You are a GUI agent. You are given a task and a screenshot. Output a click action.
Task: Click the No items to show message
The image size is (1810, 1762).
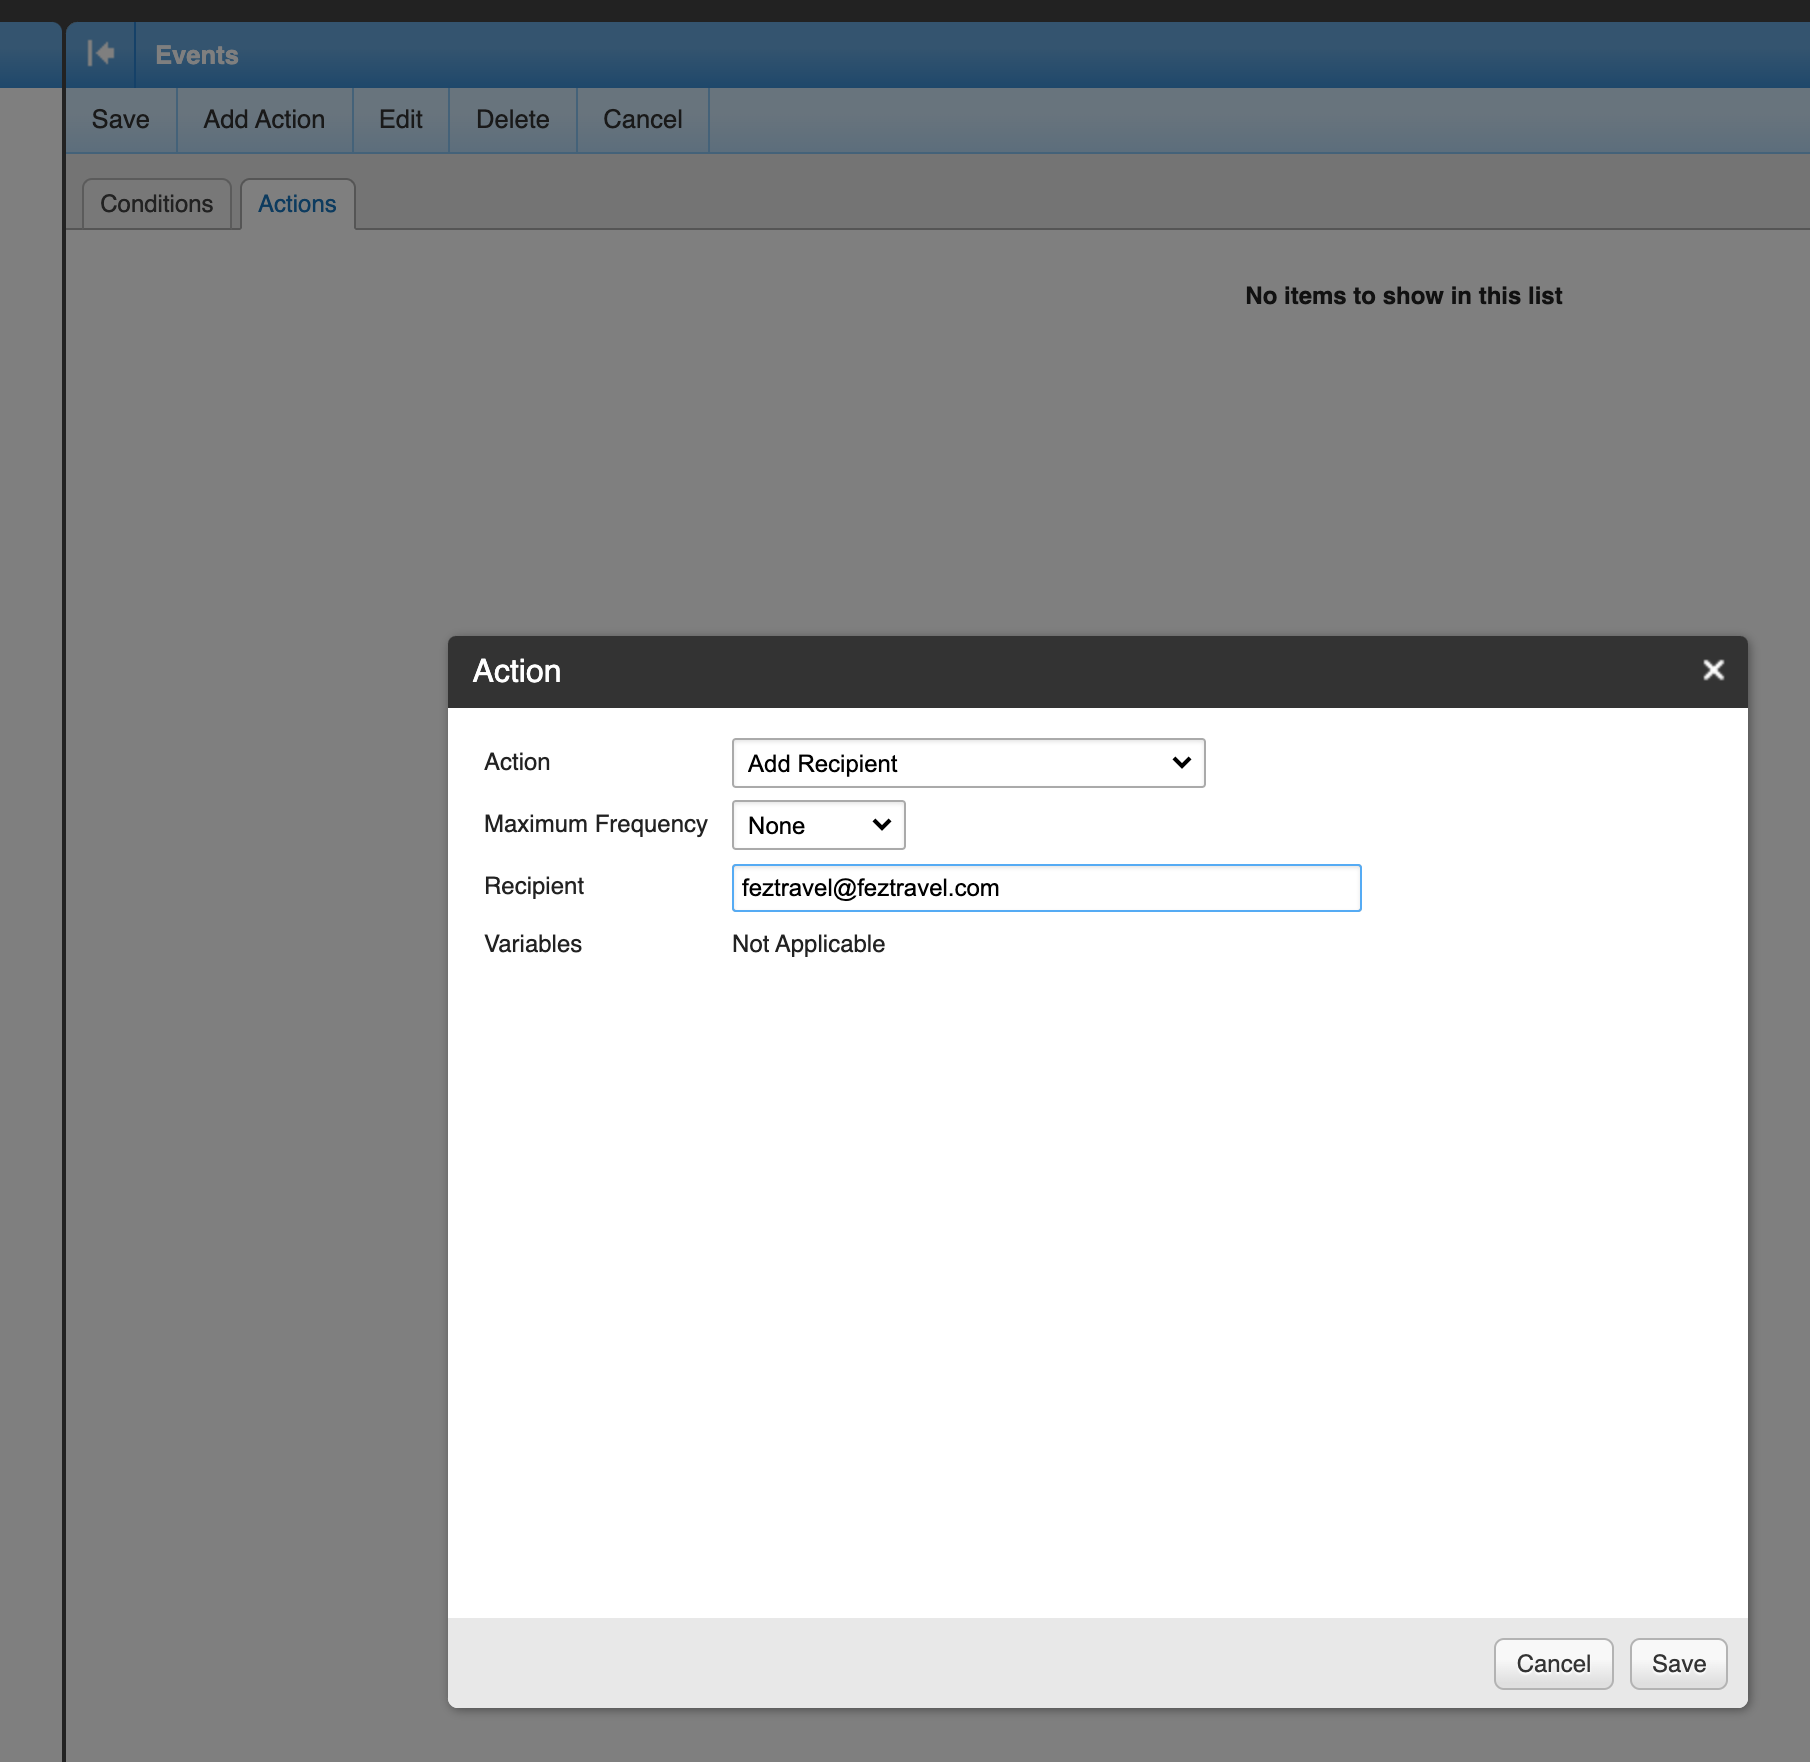[x=1403, y=296]
